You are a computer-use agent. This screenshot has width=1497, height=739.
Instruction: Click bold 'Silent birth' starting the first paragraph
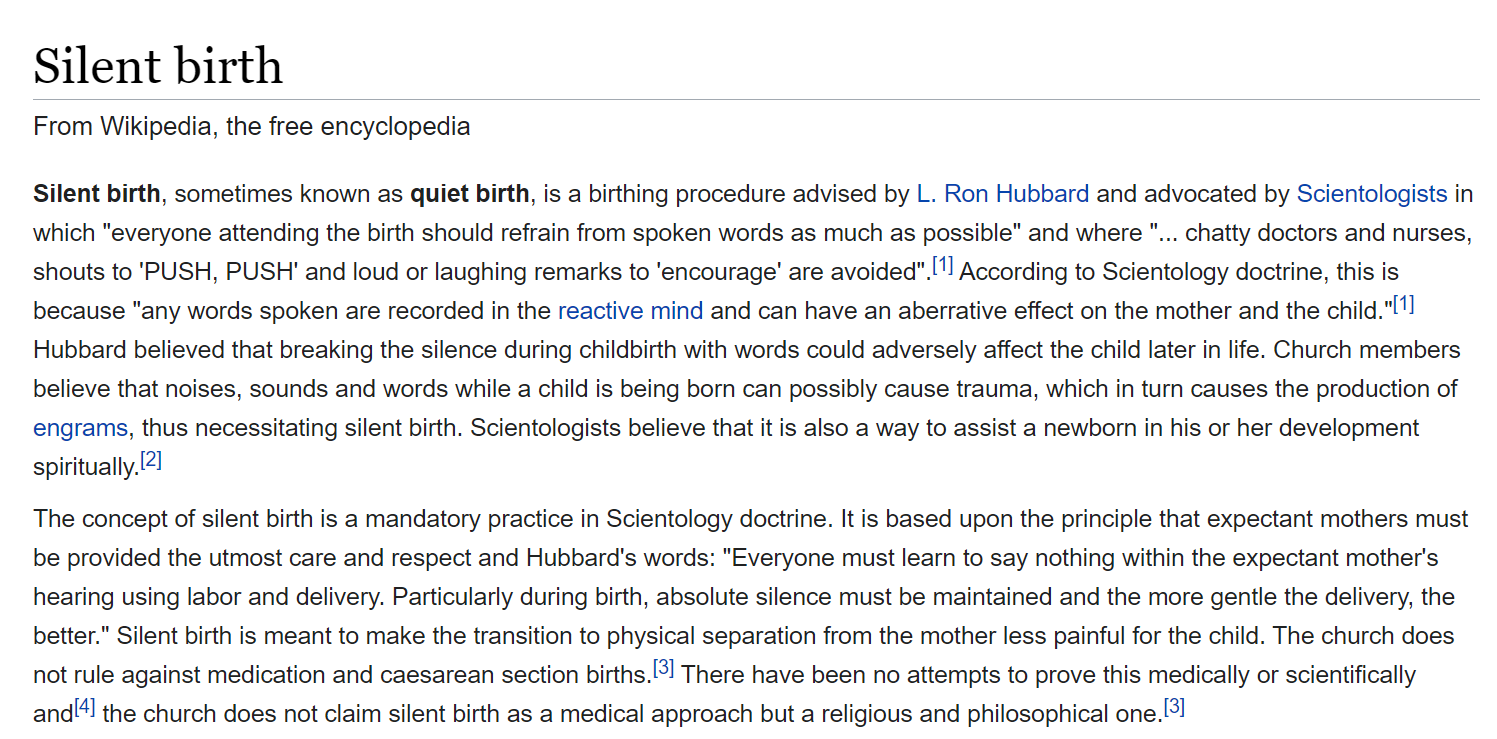(x=96, y=193)
